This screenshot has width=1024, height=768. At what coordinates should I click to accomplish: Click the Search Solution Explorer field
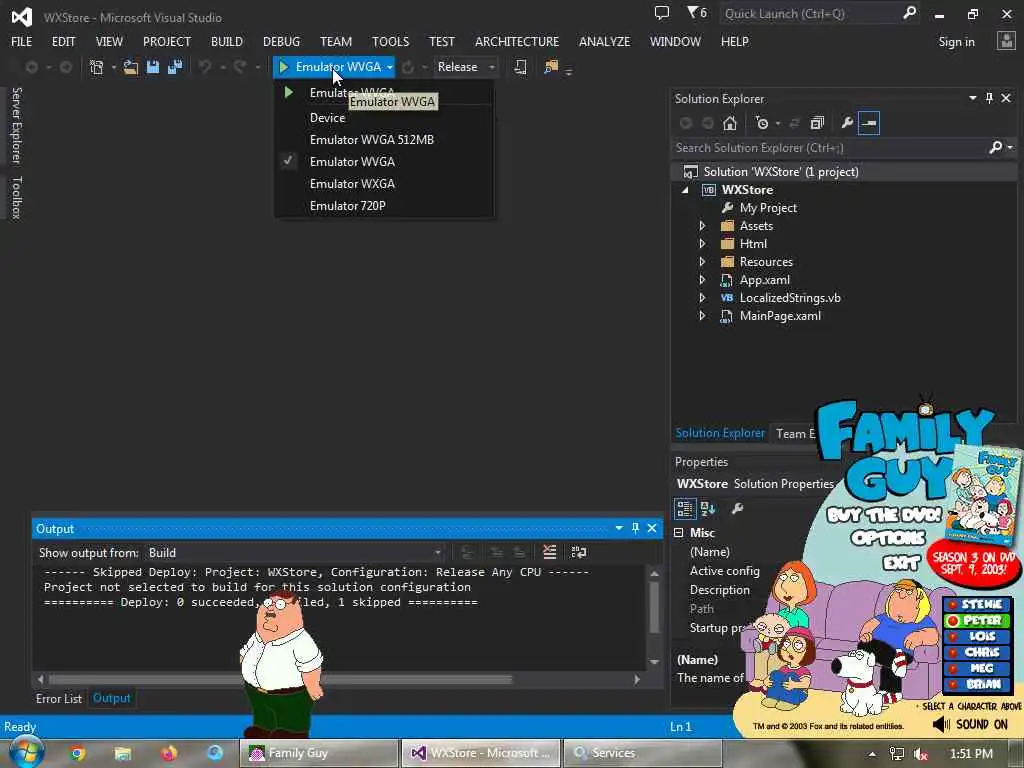tap(829, 148)
